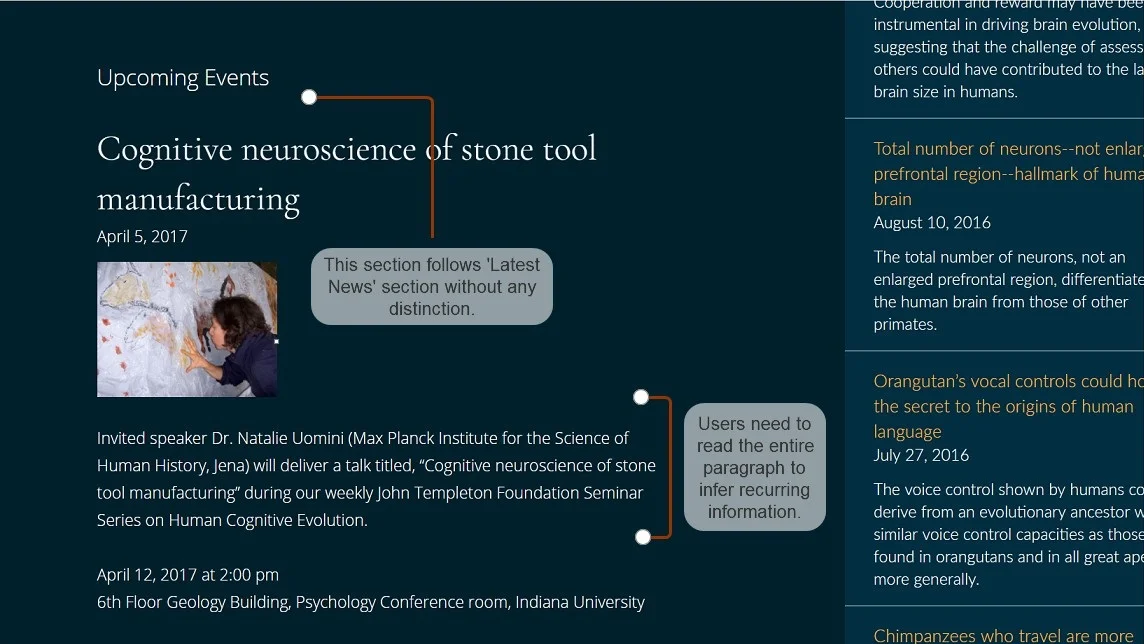Open the Orangutan's vocal controls news article

[x=1008, y=406]
